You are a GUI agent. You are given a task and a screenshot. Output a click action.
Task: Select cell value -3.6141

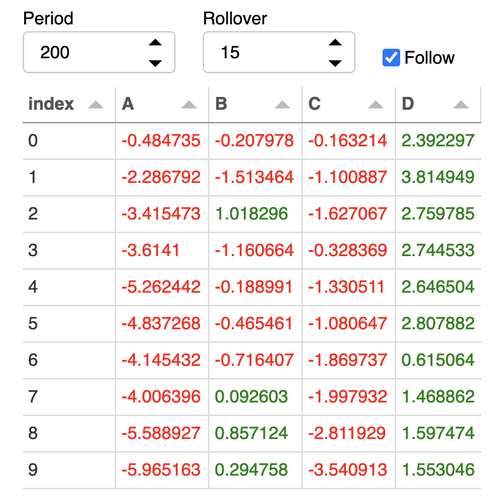click(151, 250)
